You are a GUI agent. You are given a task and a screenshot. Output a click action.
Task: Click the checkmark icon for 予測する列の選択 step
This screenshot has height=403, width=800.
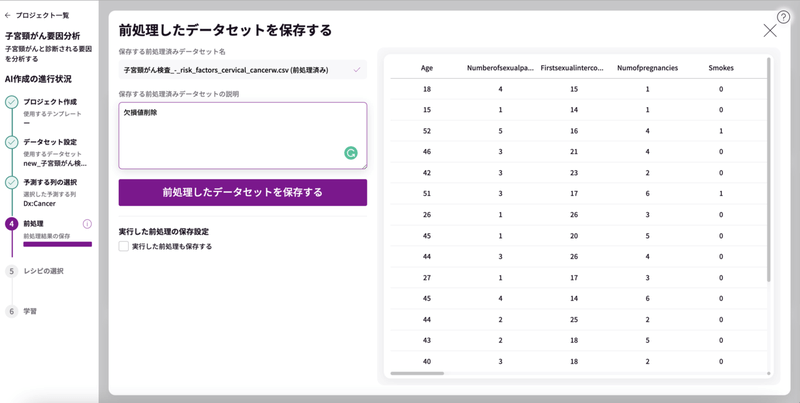[x=11, y=183]
